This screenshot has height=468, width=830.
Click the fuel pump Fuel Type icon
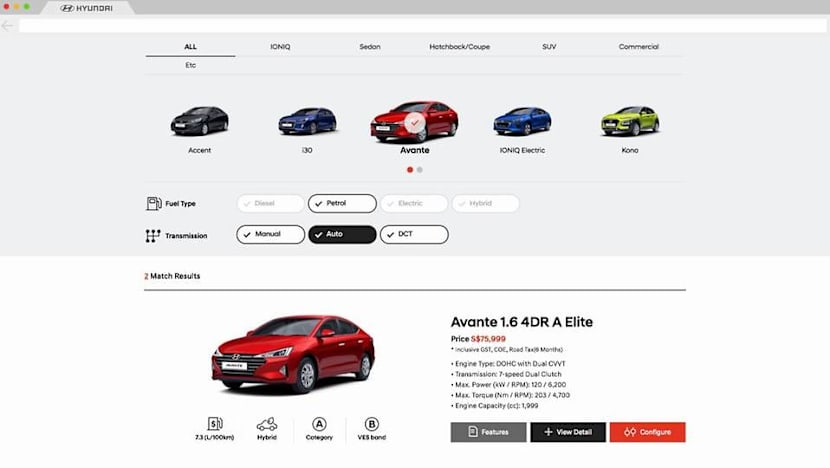pyautogui.click(x=154, y=203)
